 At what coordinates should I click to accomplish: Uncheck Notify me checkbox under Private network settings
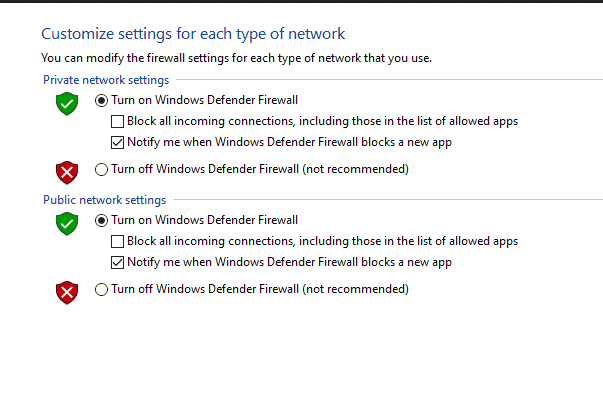click(118, 142)
